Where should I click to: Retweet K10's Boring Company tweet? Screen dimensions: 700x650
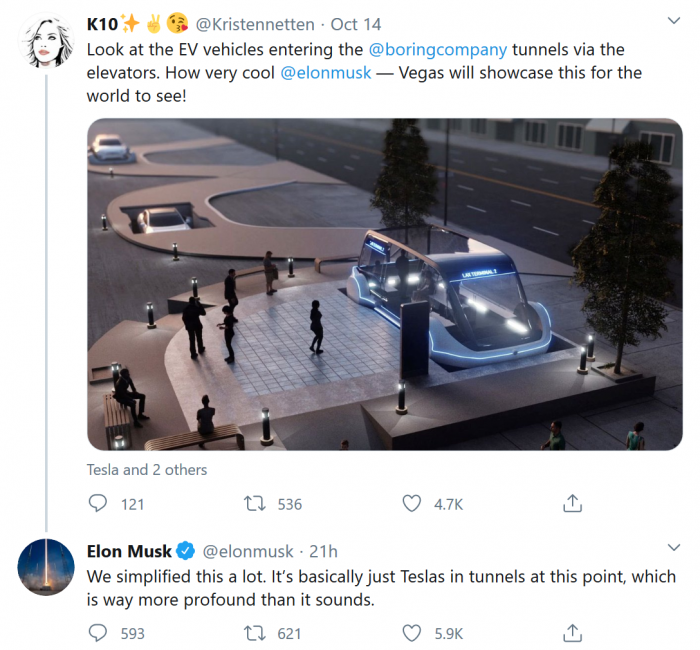coord(255,504)
